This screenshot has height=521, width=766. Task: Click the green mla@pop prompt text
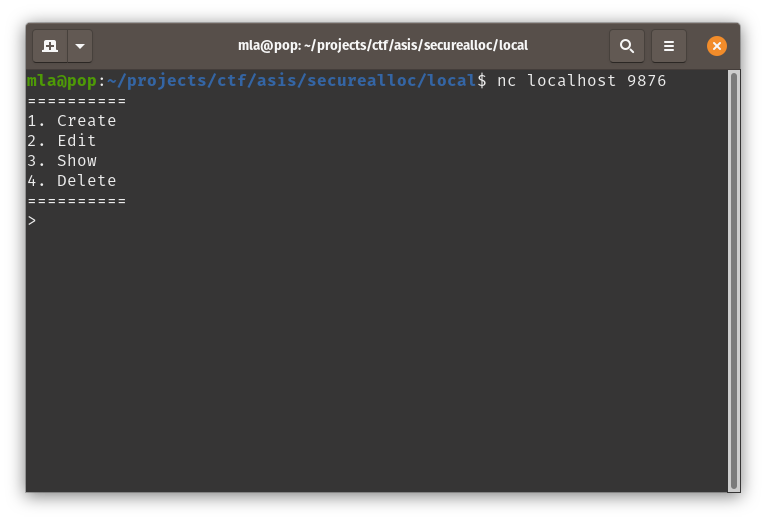(62, 81)
